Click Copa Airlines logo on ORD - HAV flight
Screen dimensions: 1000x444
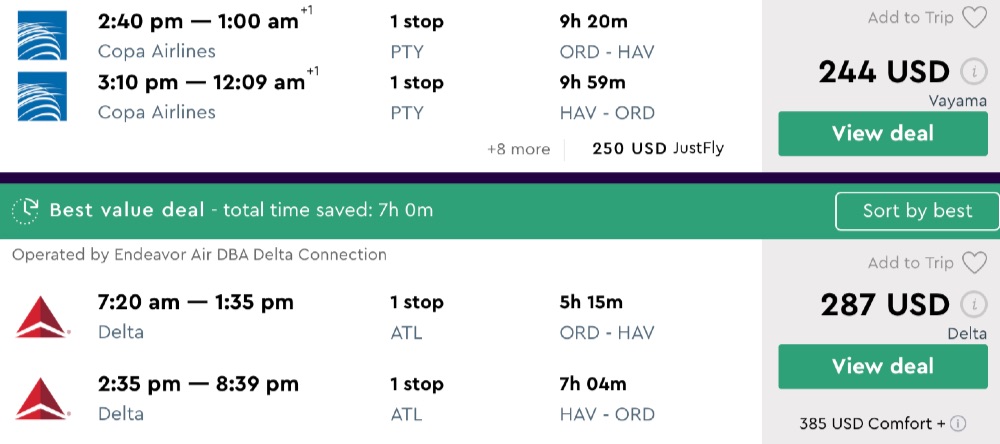click(x=42, y=36)
